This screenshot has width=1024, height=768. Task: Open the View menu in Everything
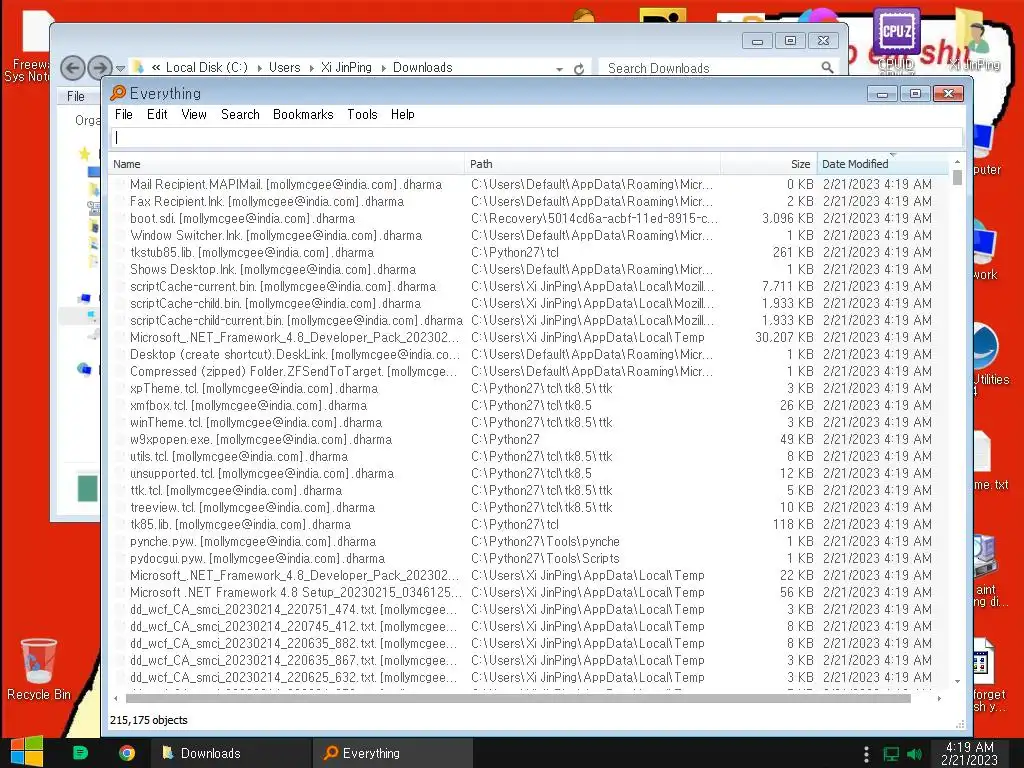194,114
